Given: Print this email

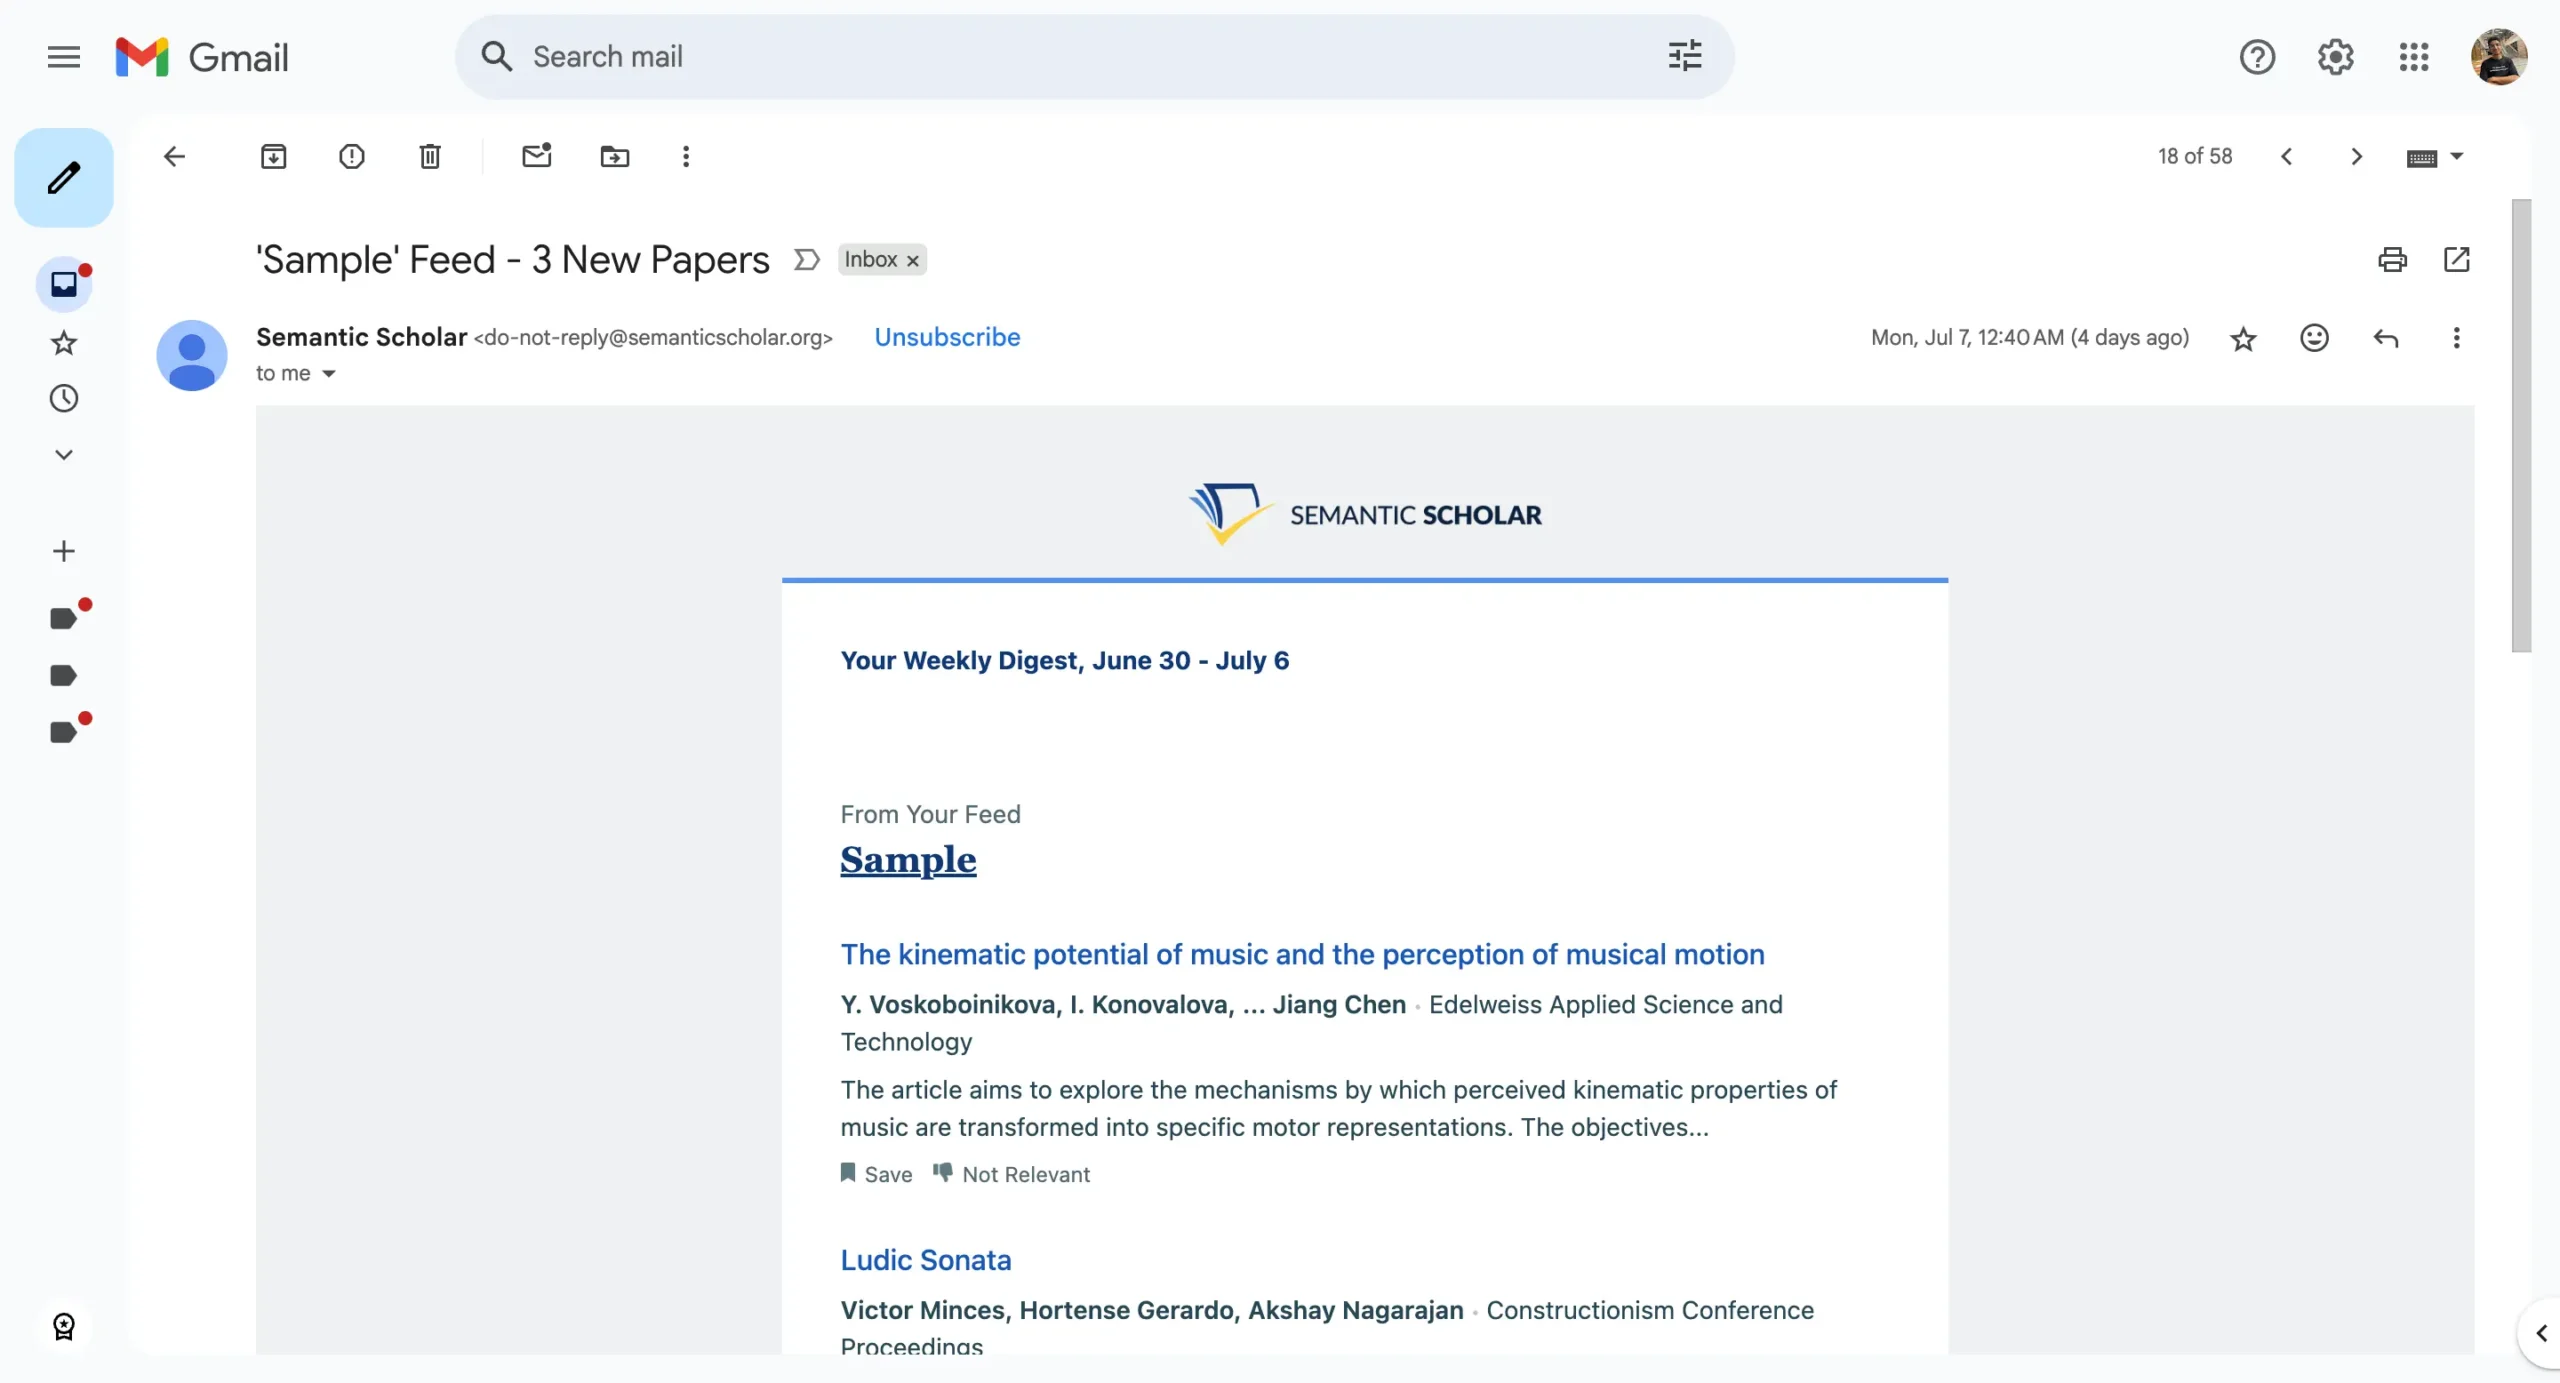Looking at the screenshot, I should (2392, 260).
